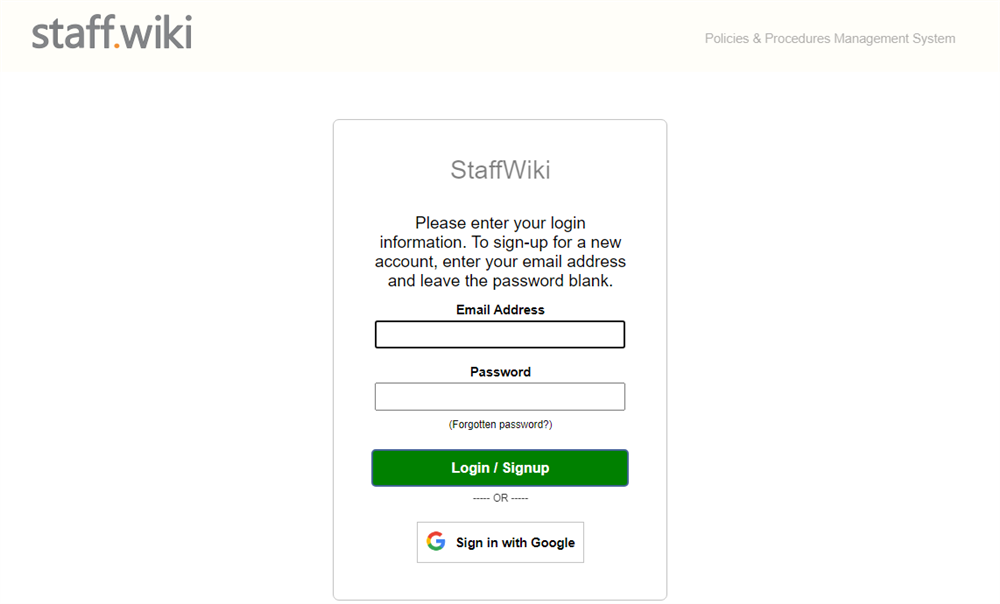Click 'Please enter your login' instruction line
The height and width of the screenshot is (604, 1000).
500,223
